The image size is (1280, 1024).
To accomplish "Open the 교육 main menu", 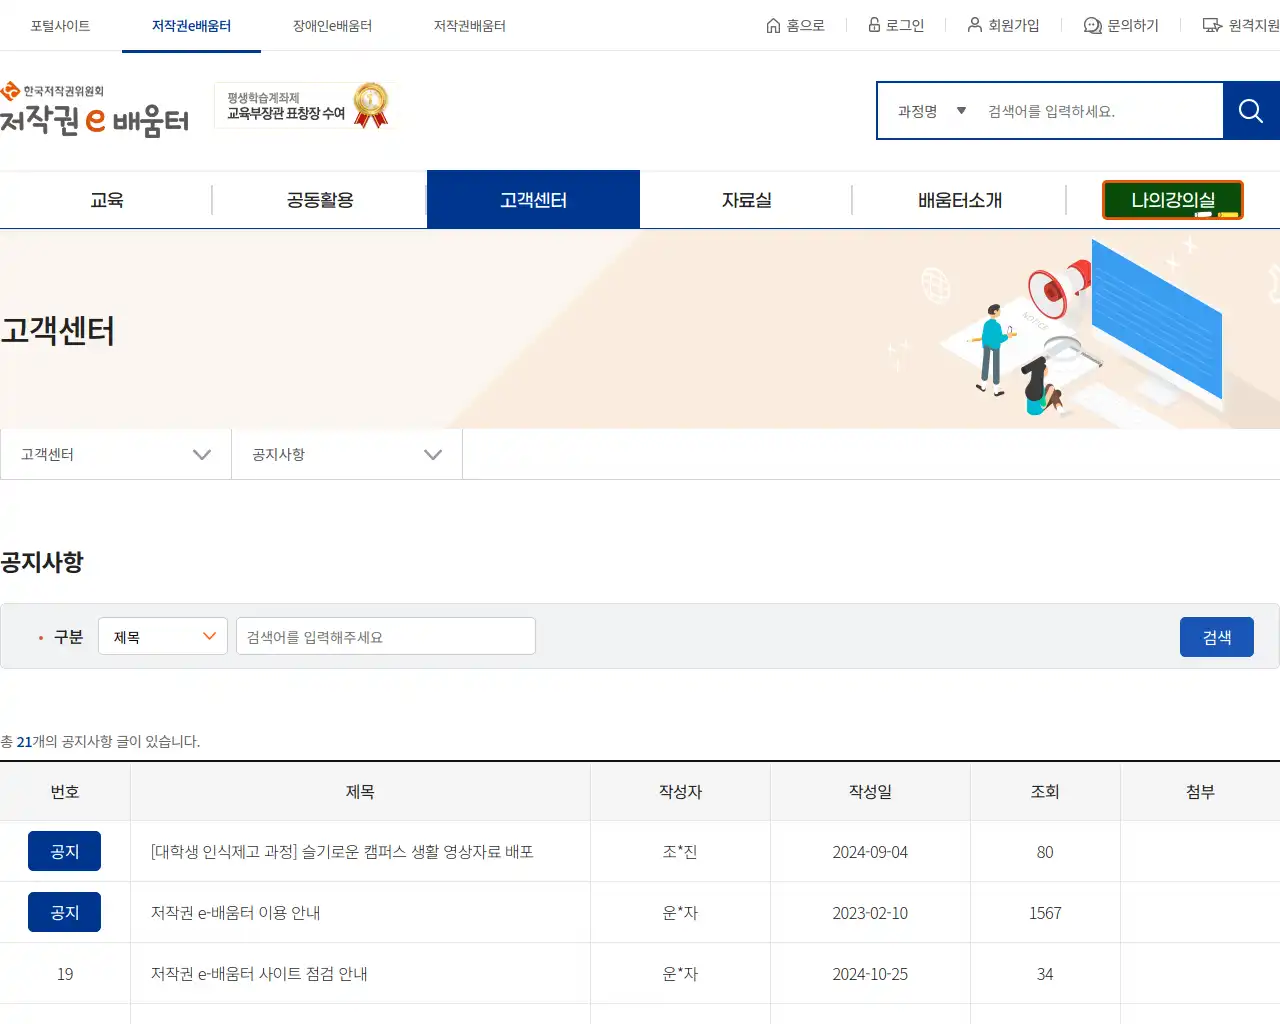I will (107, 200).
